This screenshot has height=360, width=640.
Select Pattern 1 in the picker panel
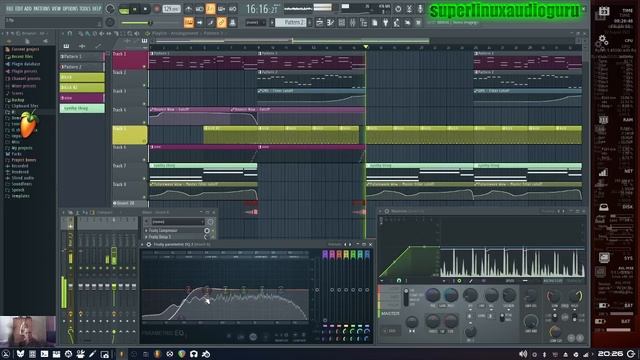[82, 56]
